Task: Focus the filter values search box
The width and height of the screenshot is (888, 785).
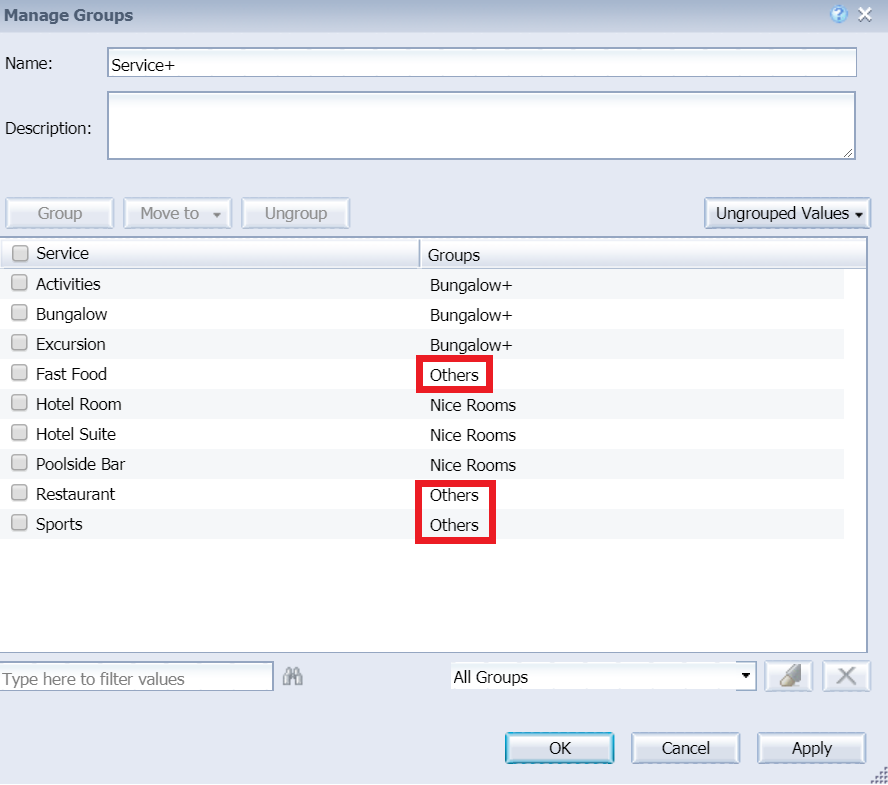Action: [x=136, y=678]
